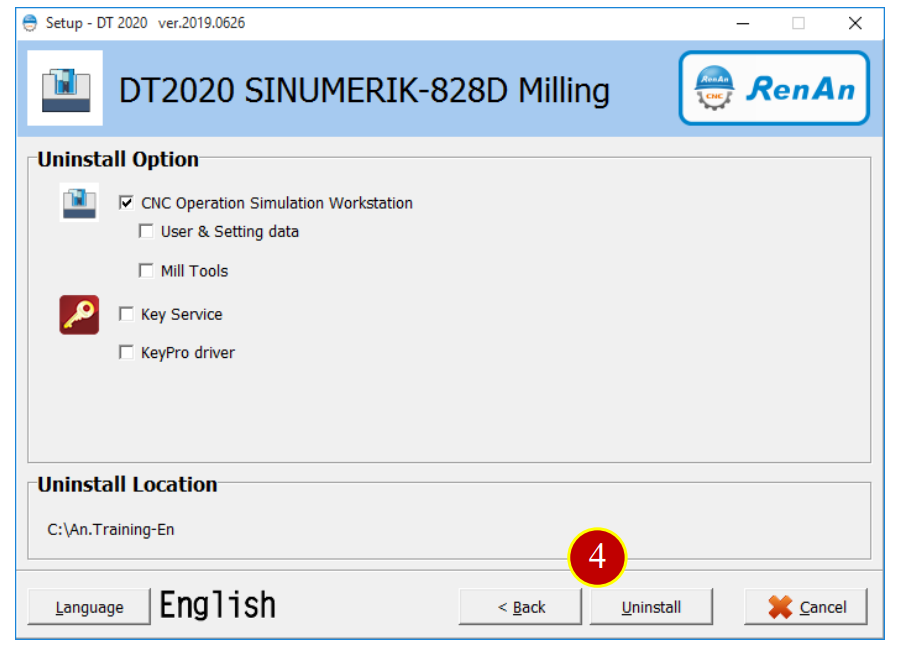Click the CNC workstation icon under Uninstall Option
Image resolution: width=900 pixels, height=648 pixels.
tap(79, 203)
